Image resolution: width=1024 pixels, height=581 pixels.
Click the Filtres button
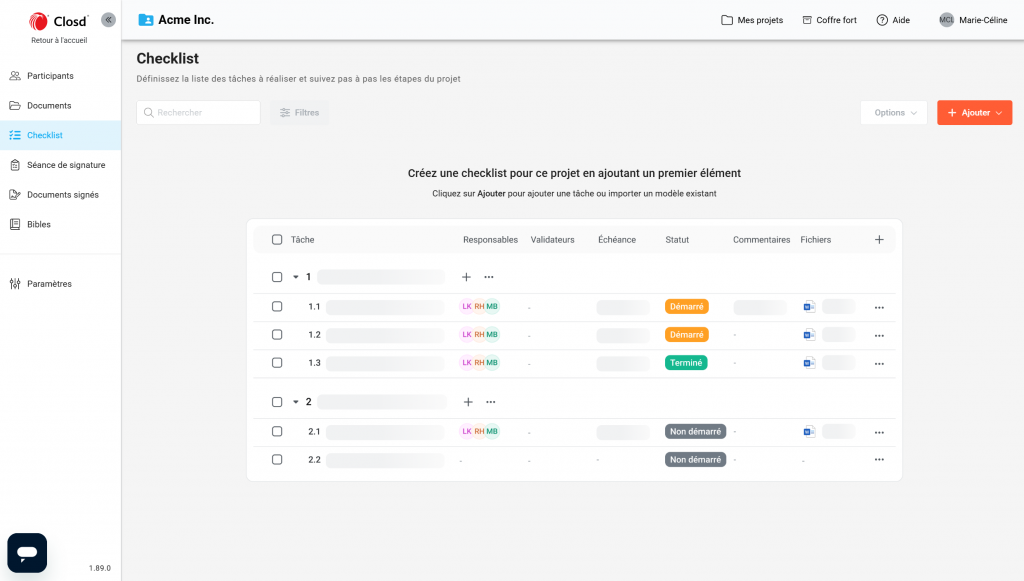299,113
